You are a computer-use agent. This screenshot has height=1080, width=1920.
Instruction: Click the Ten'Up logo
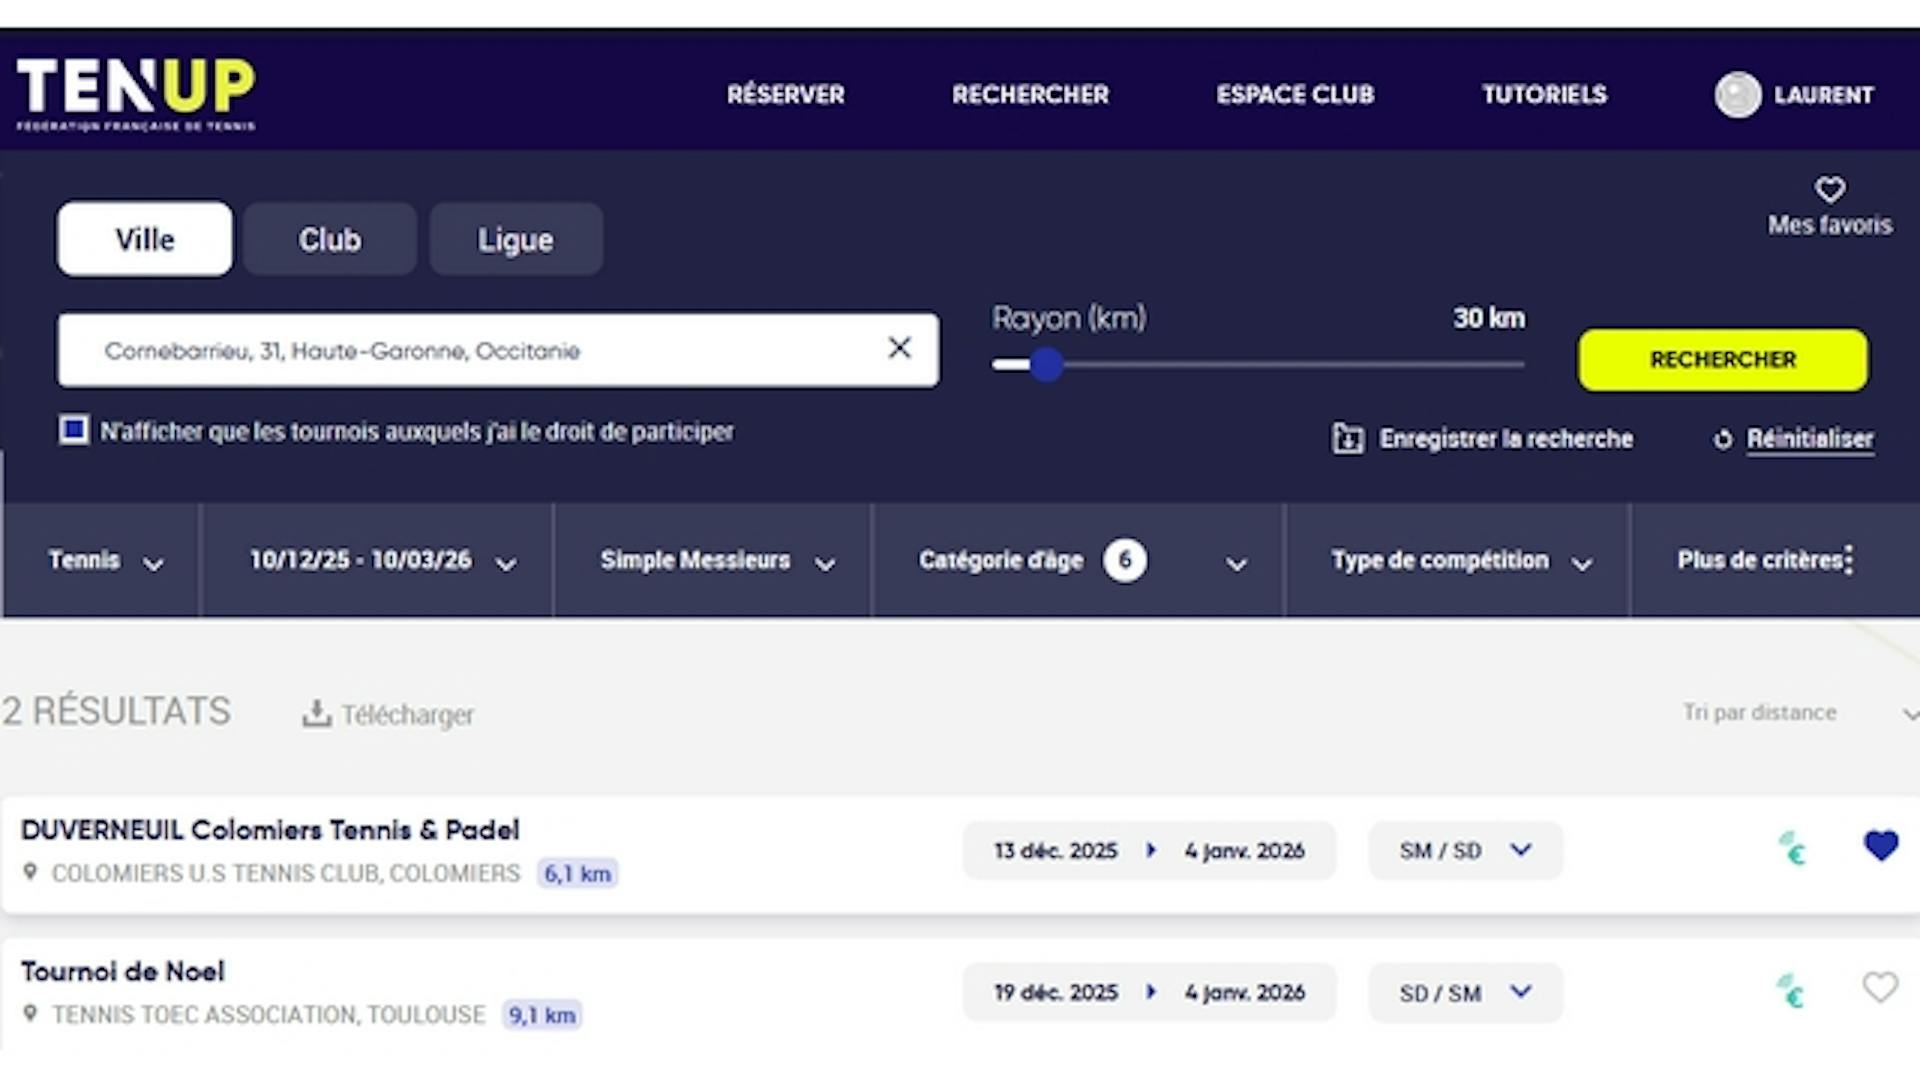click(136, 92)
